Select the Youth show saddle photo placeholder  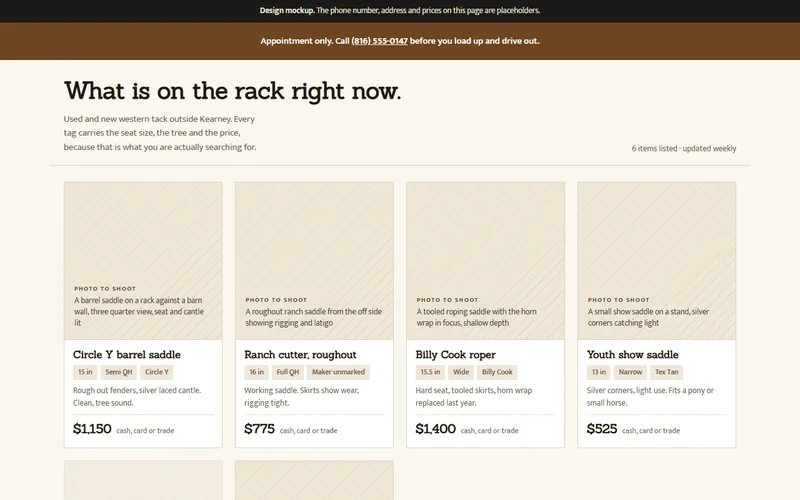point(657,261)
